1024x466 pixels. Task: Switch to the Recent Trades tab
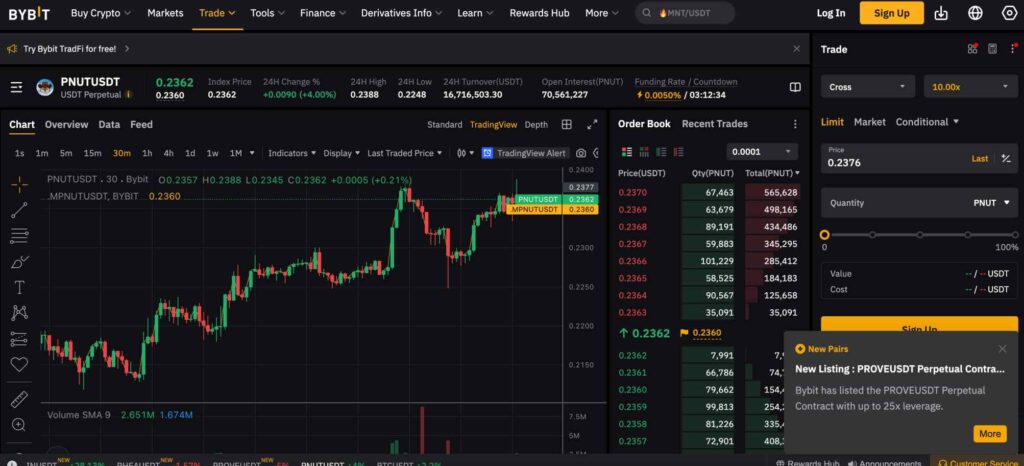tap(714, 124)
